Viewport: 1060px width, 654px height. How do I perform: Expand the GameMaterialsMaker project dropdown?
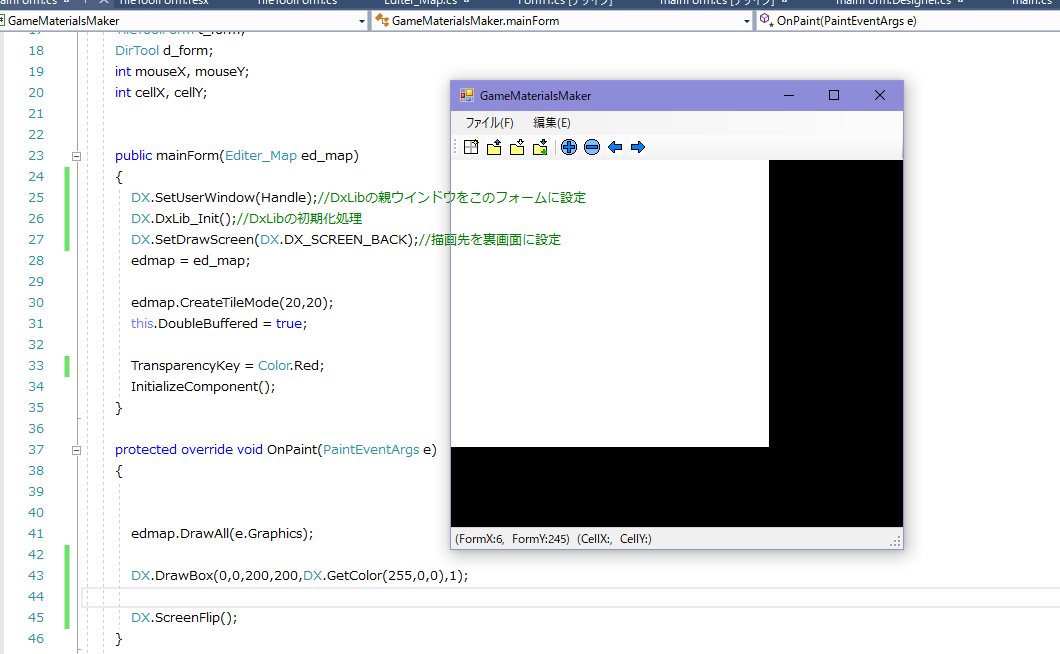(x=360, y=20)
